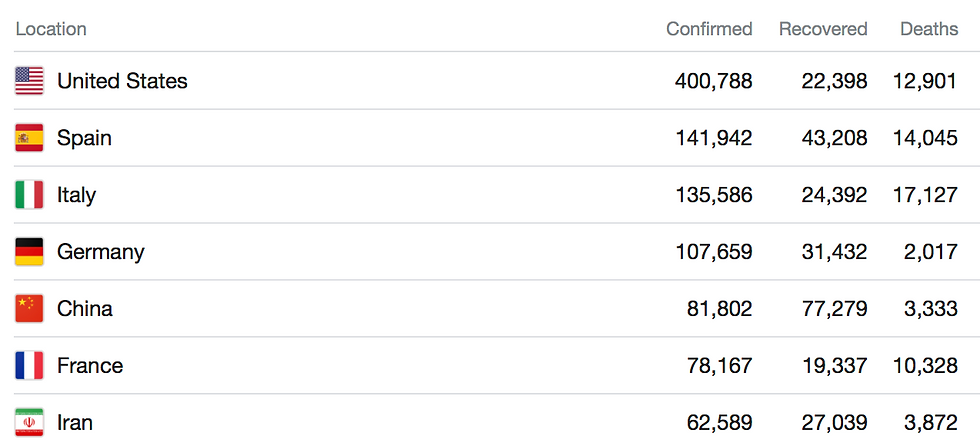Viewport: 980px width, 446px height.
Task: Select the Germany country name
Action: pos(100,252)
